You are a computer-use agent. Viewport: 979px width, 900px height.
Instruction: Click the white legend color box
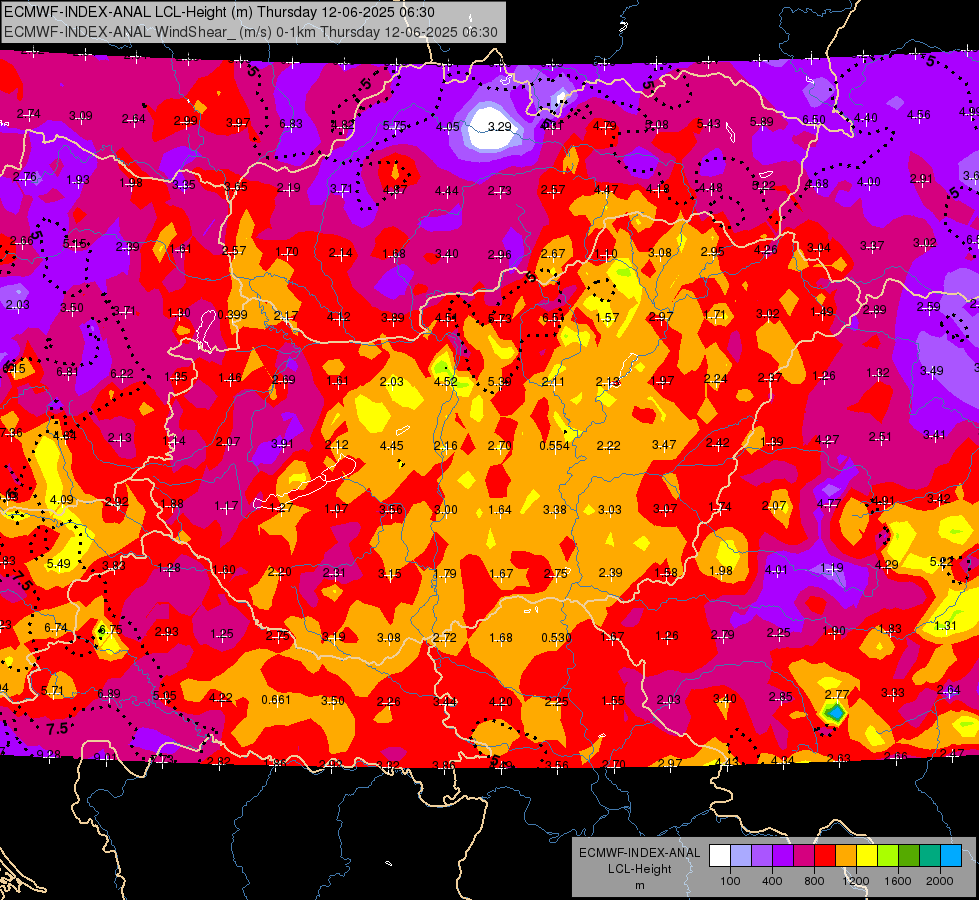pyautogui.click(x=720, y=856)
